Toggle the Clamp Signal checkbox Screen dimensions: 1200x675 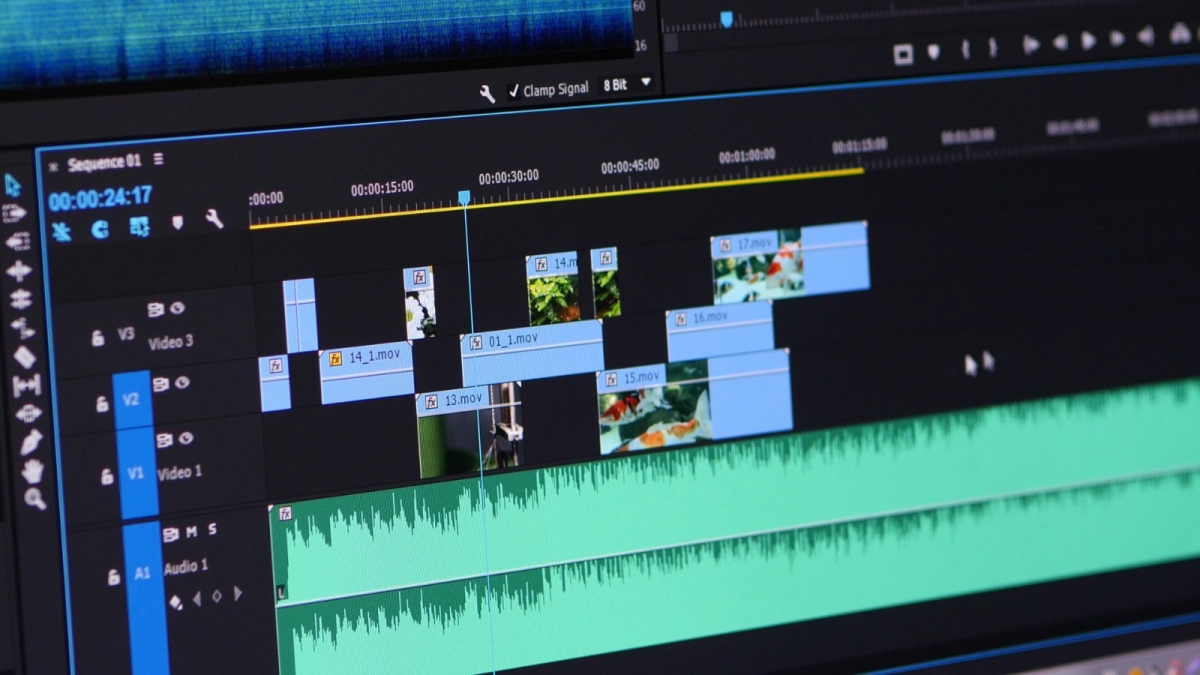[x=514, y=91]
